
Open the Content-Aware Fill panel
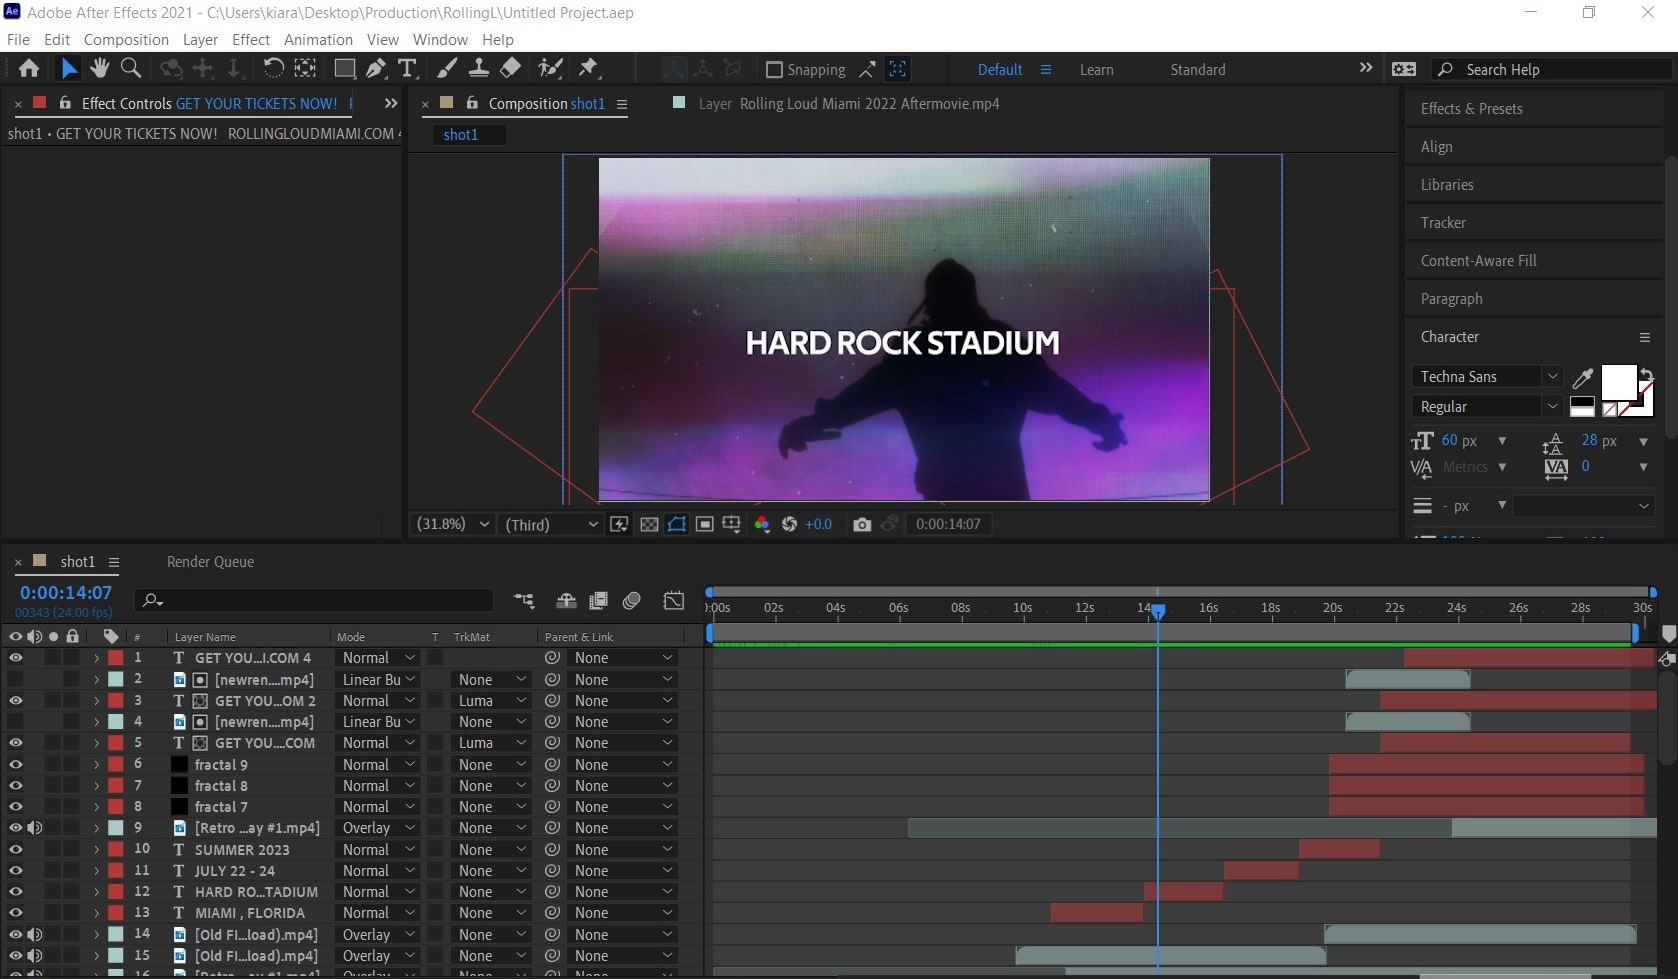click(x=1478, y=261)
